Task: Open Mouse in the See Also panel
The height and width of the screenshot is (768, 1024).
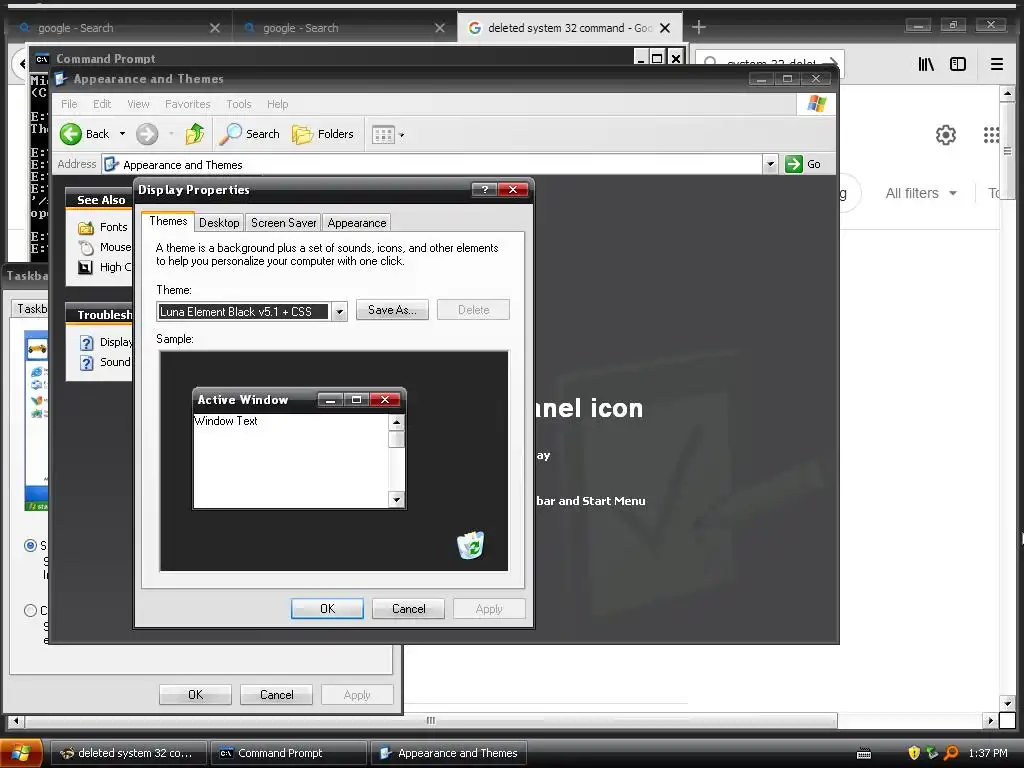Action: [104, 247]
